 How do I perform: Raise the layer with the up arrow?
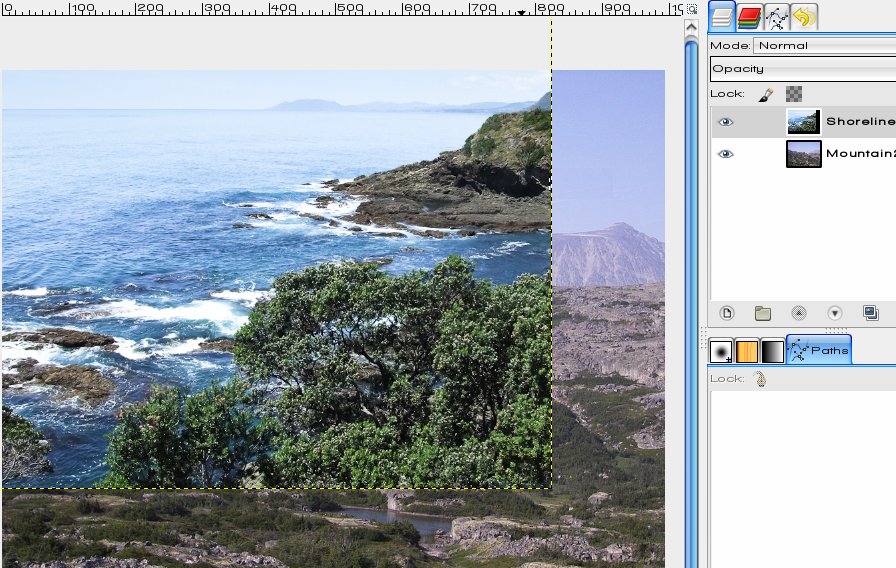(799, 313)
